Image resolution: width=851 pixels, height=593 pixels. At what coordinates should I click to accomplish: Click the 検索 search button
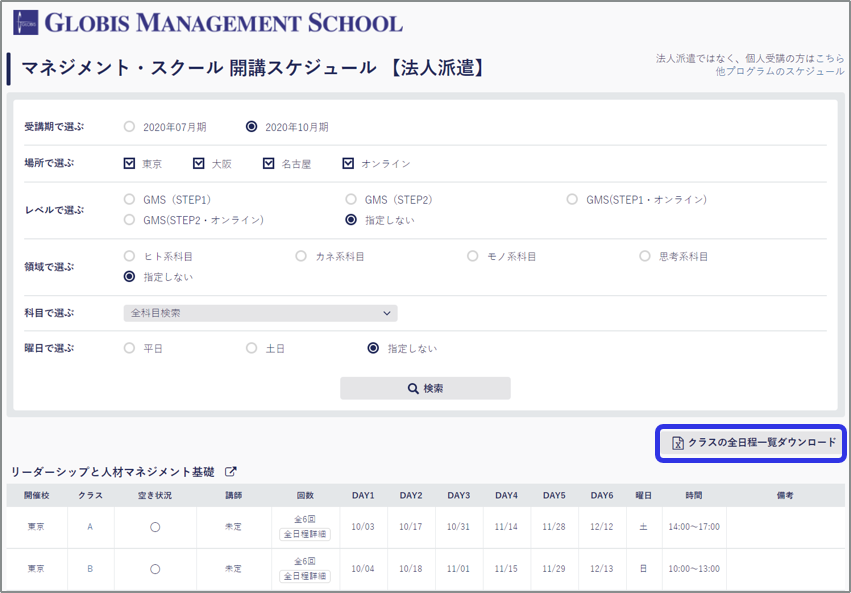(x=426, y=388)
